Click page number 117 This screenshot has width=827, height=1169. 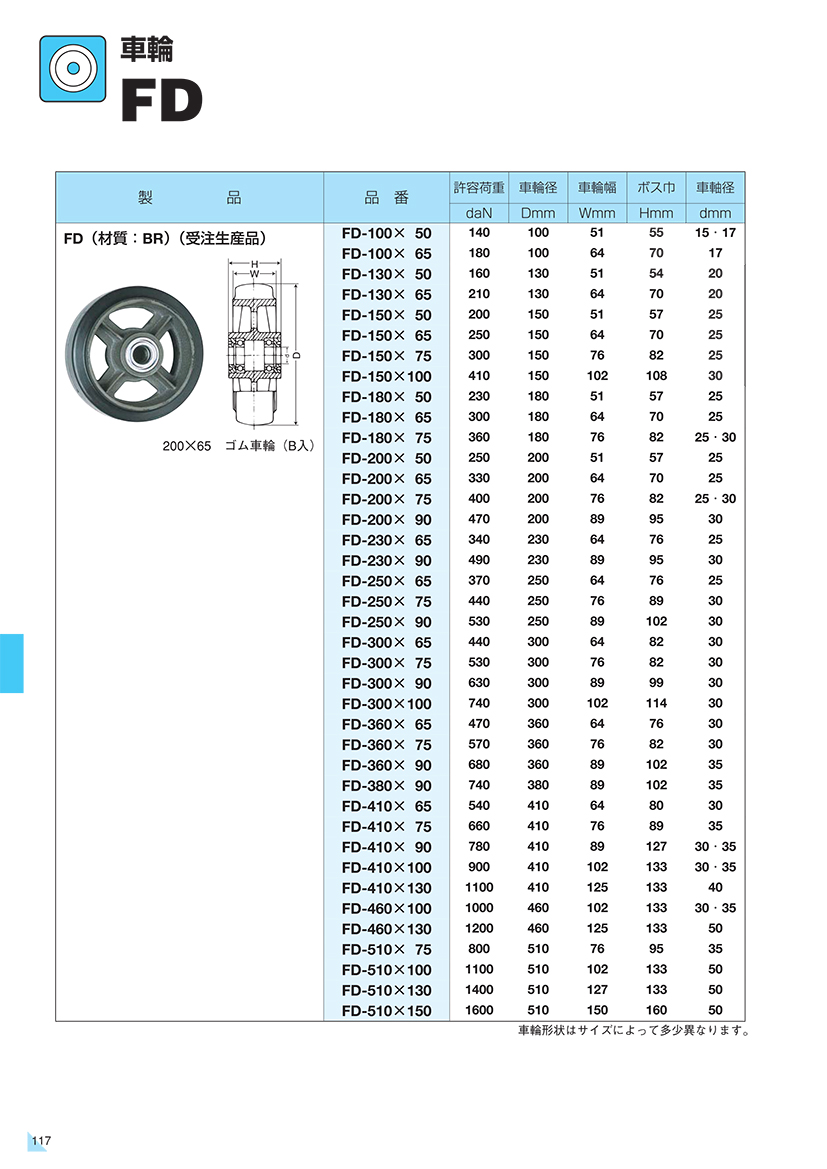(x=41, y=1141)
